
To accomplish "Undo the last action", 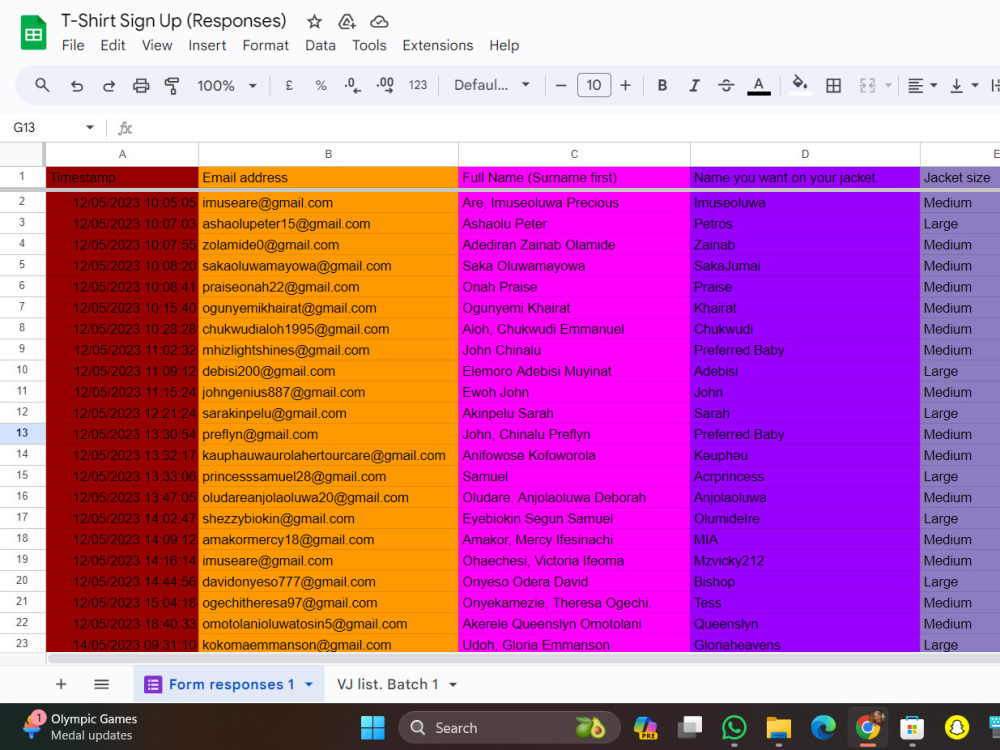I will (x=77, y=85).
